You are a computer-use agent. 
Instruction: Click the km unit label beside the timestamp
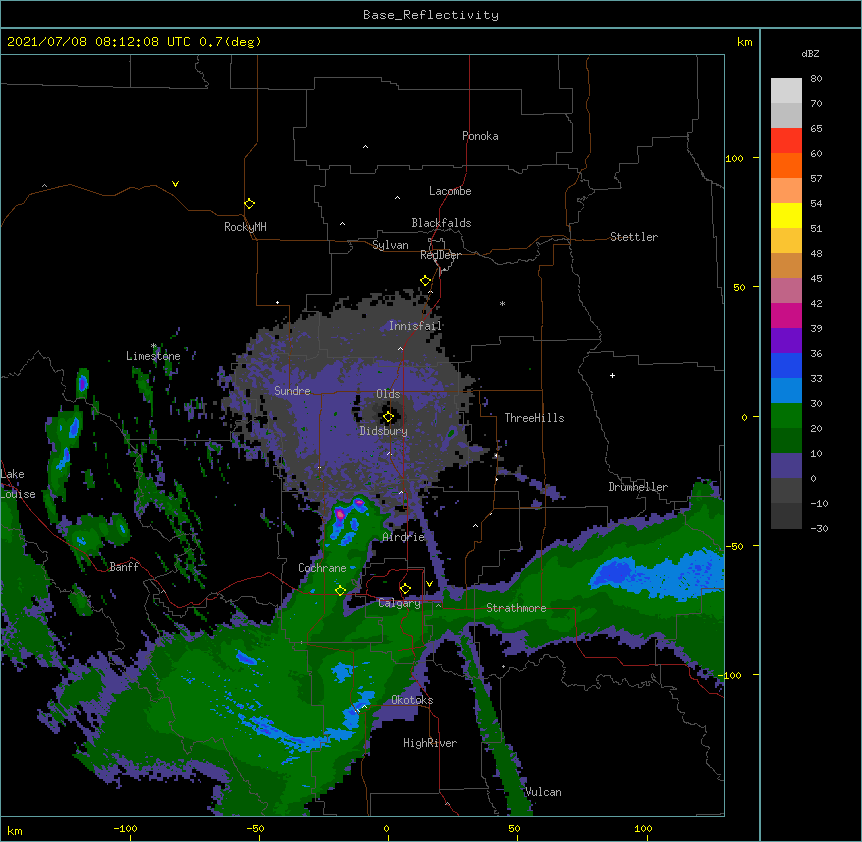(744, 42)
